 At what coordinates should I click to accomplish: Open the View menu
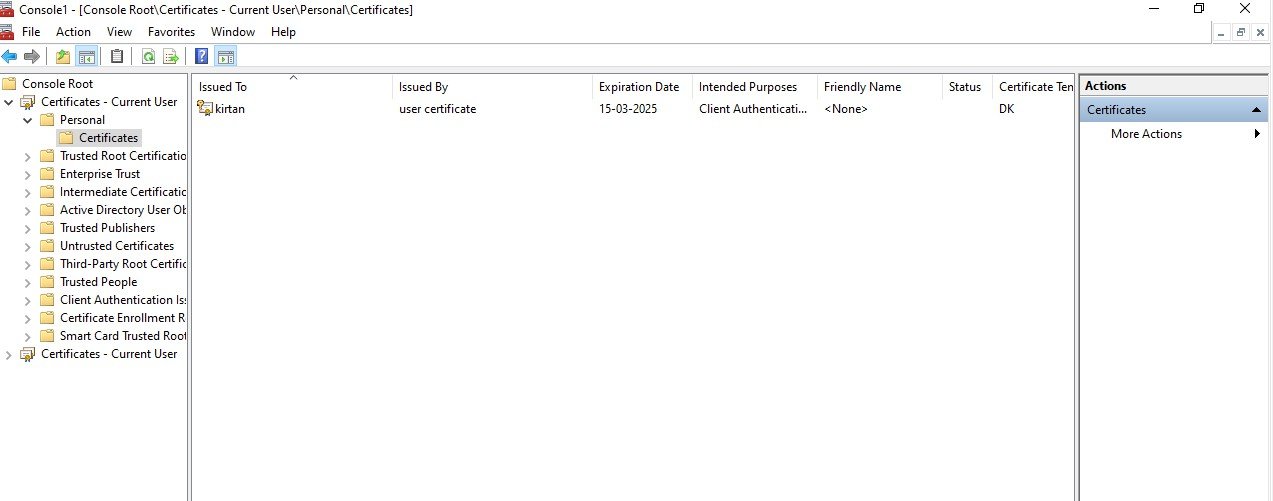[x=119, y=32]
